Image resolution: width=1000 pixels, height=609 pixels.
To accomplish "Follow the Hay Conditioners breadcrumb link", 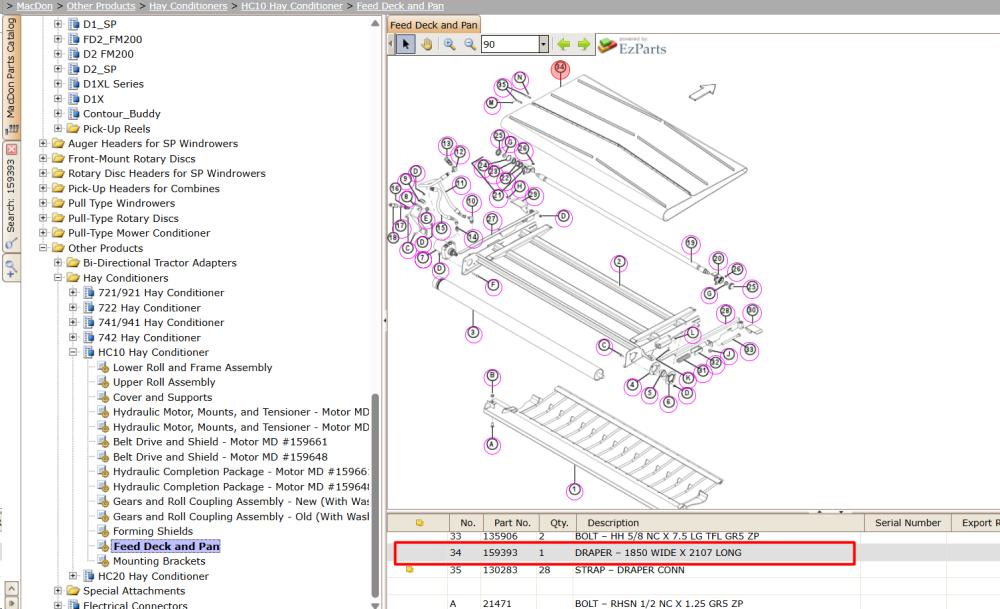I will [x=188, y=6].
